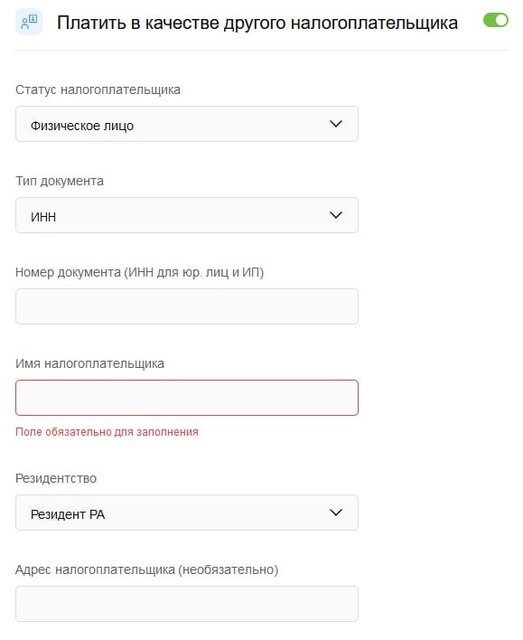Screen dimensions: 523x640
Task: Open the Физическое лицо status dropdown
Action: (x=187, y=124)
